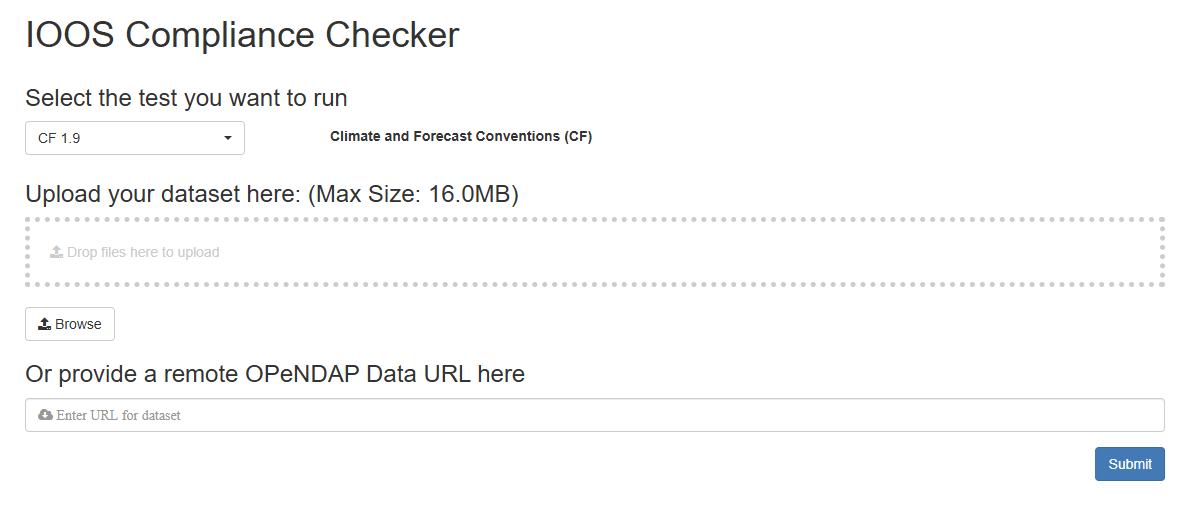Open the CF 1.9 test selection dropdown
The width and height of the screenshot is (1185, 507).
[x=134, y=138]
